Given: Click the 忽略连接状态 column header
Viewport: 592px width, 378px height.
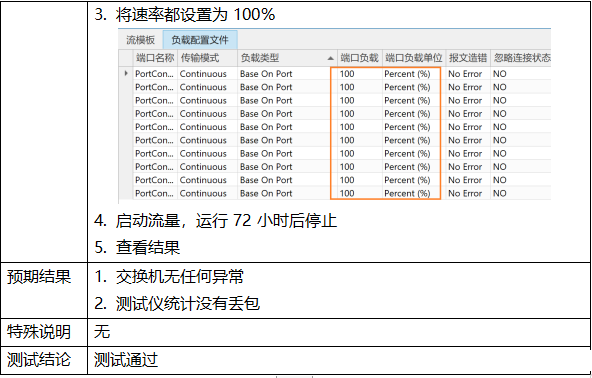Looking at the screenshot, I should point(521,58).
